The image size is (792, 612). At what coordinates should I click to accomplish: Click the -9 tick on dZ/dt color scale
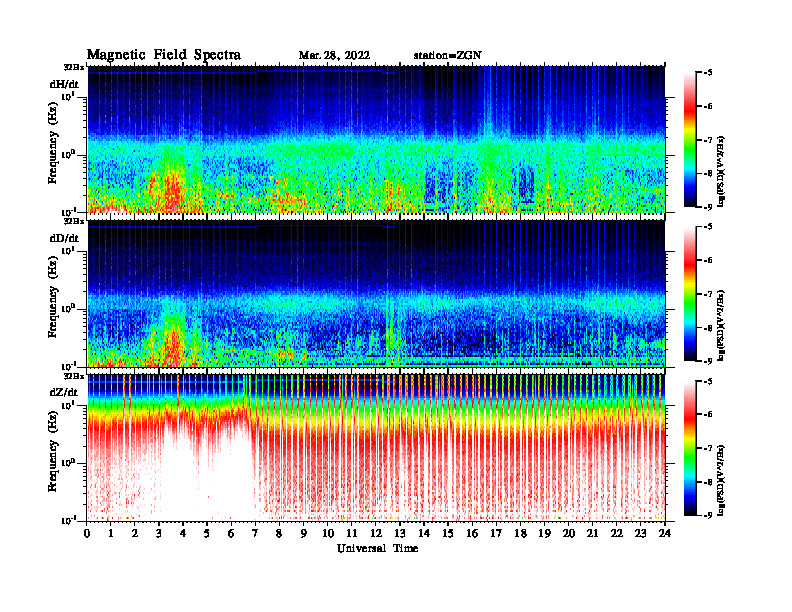(708, 515)
